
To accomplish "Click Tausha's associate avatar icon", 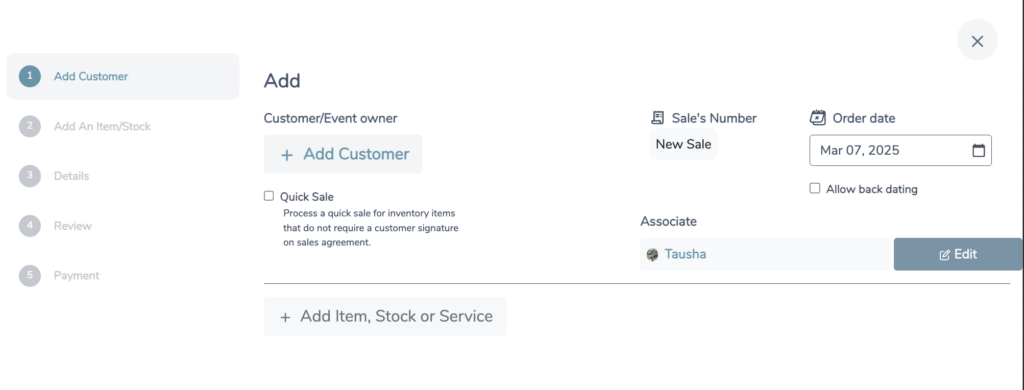I will click(652, 255).
